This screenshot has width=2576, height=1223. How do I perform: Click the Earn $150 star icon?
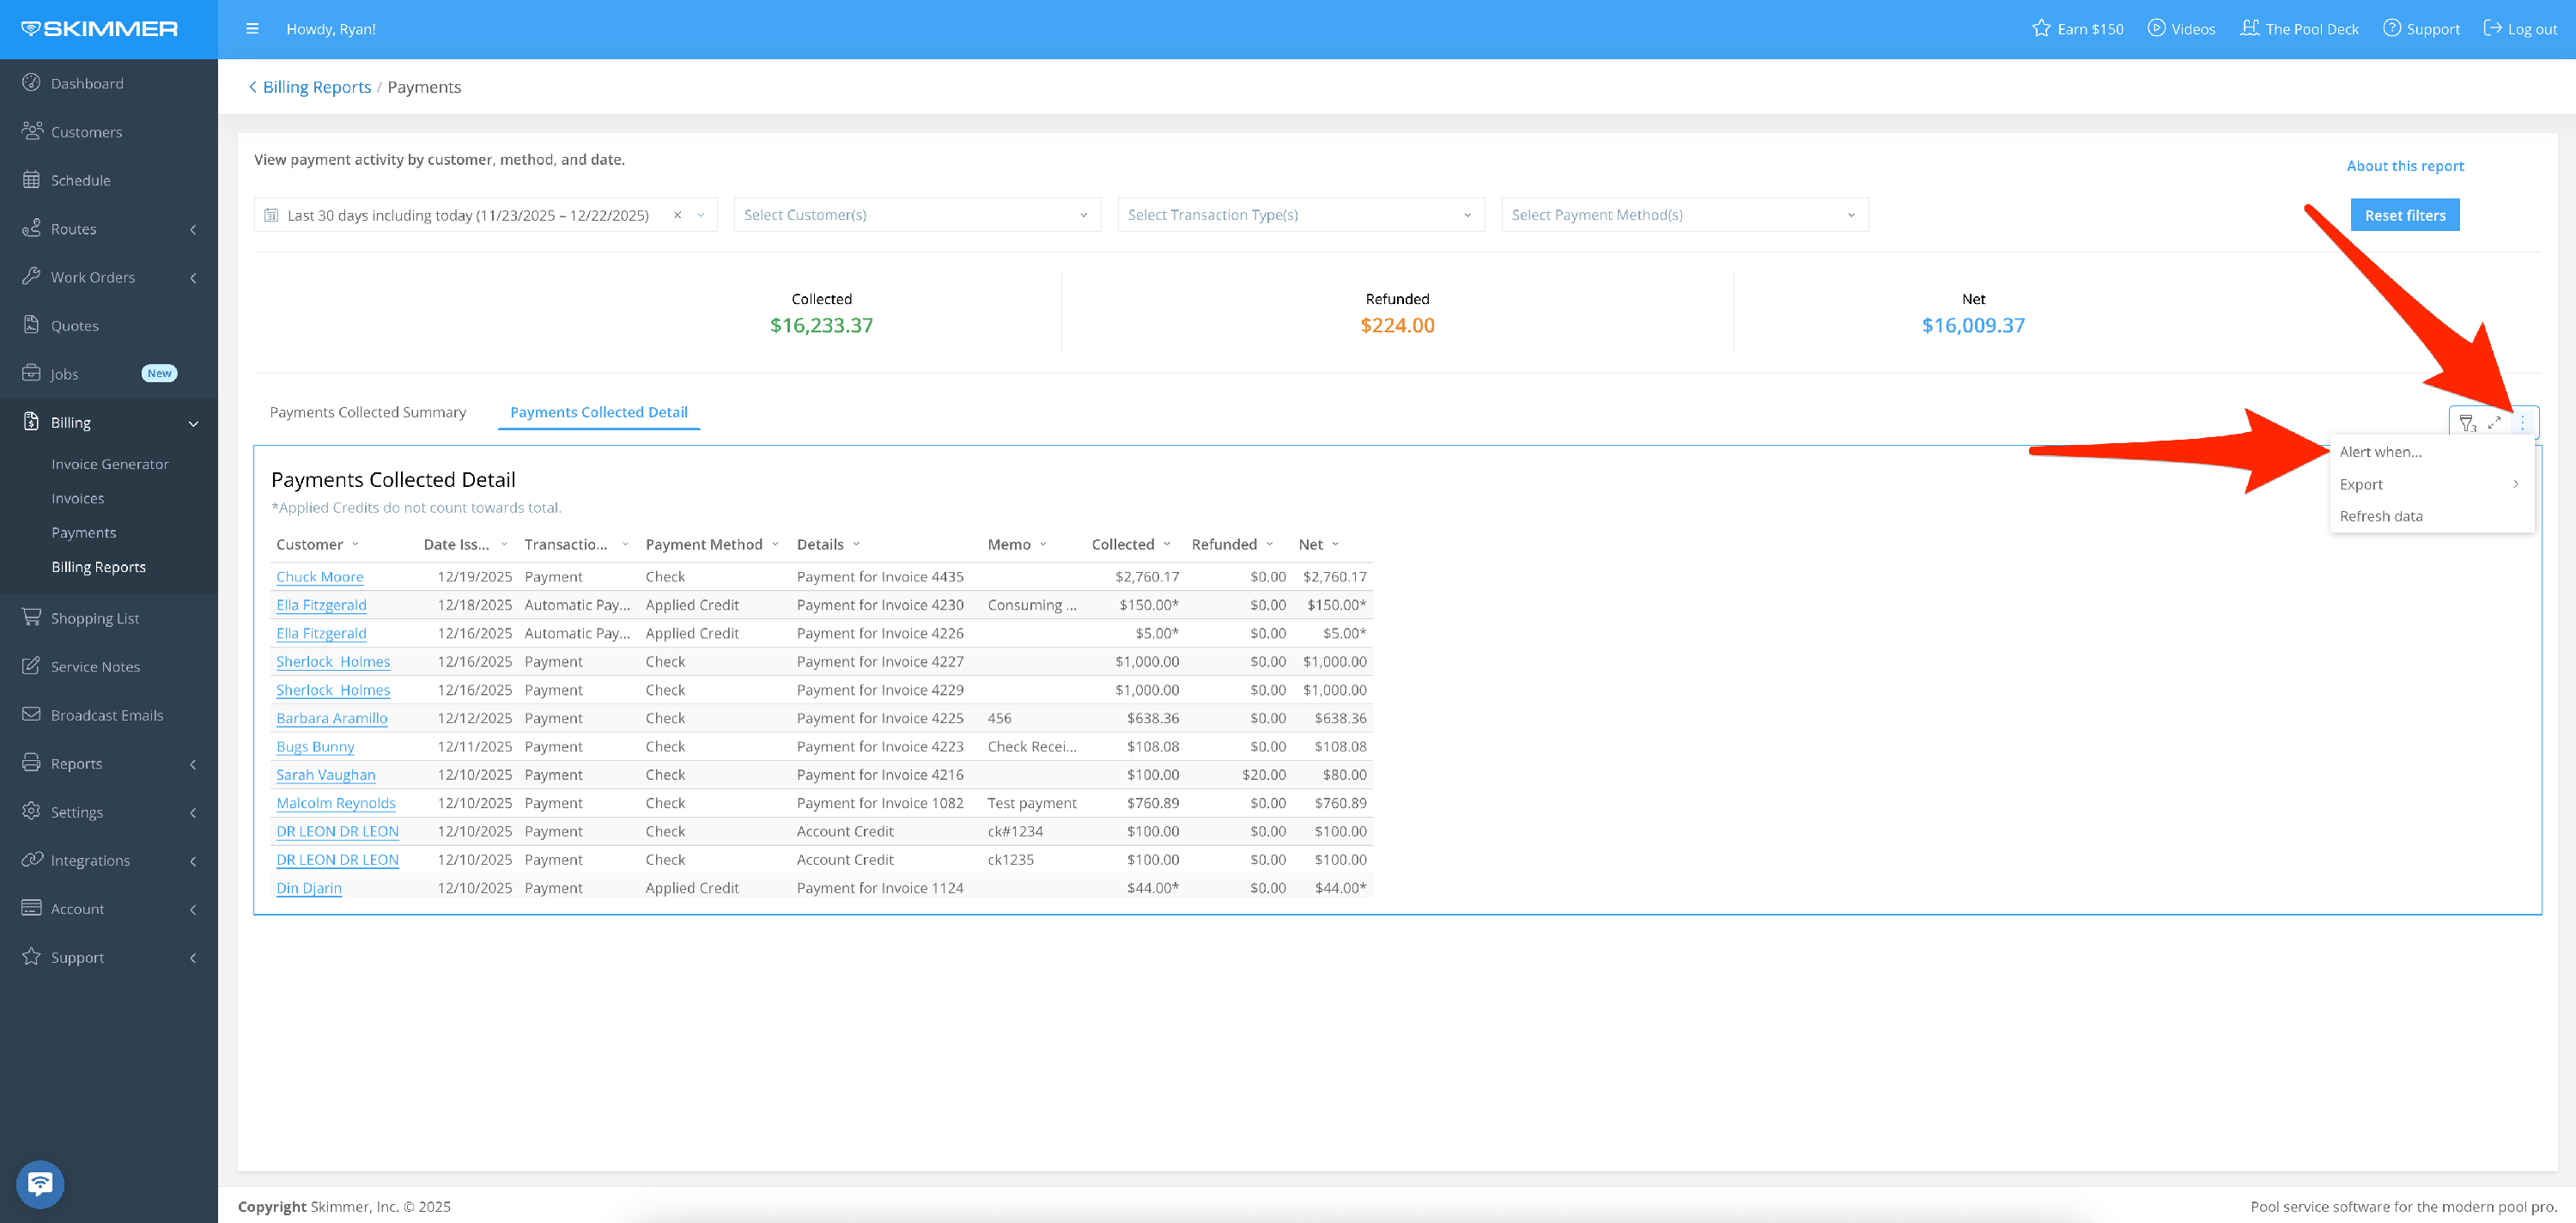click(x=2041, y=29)
